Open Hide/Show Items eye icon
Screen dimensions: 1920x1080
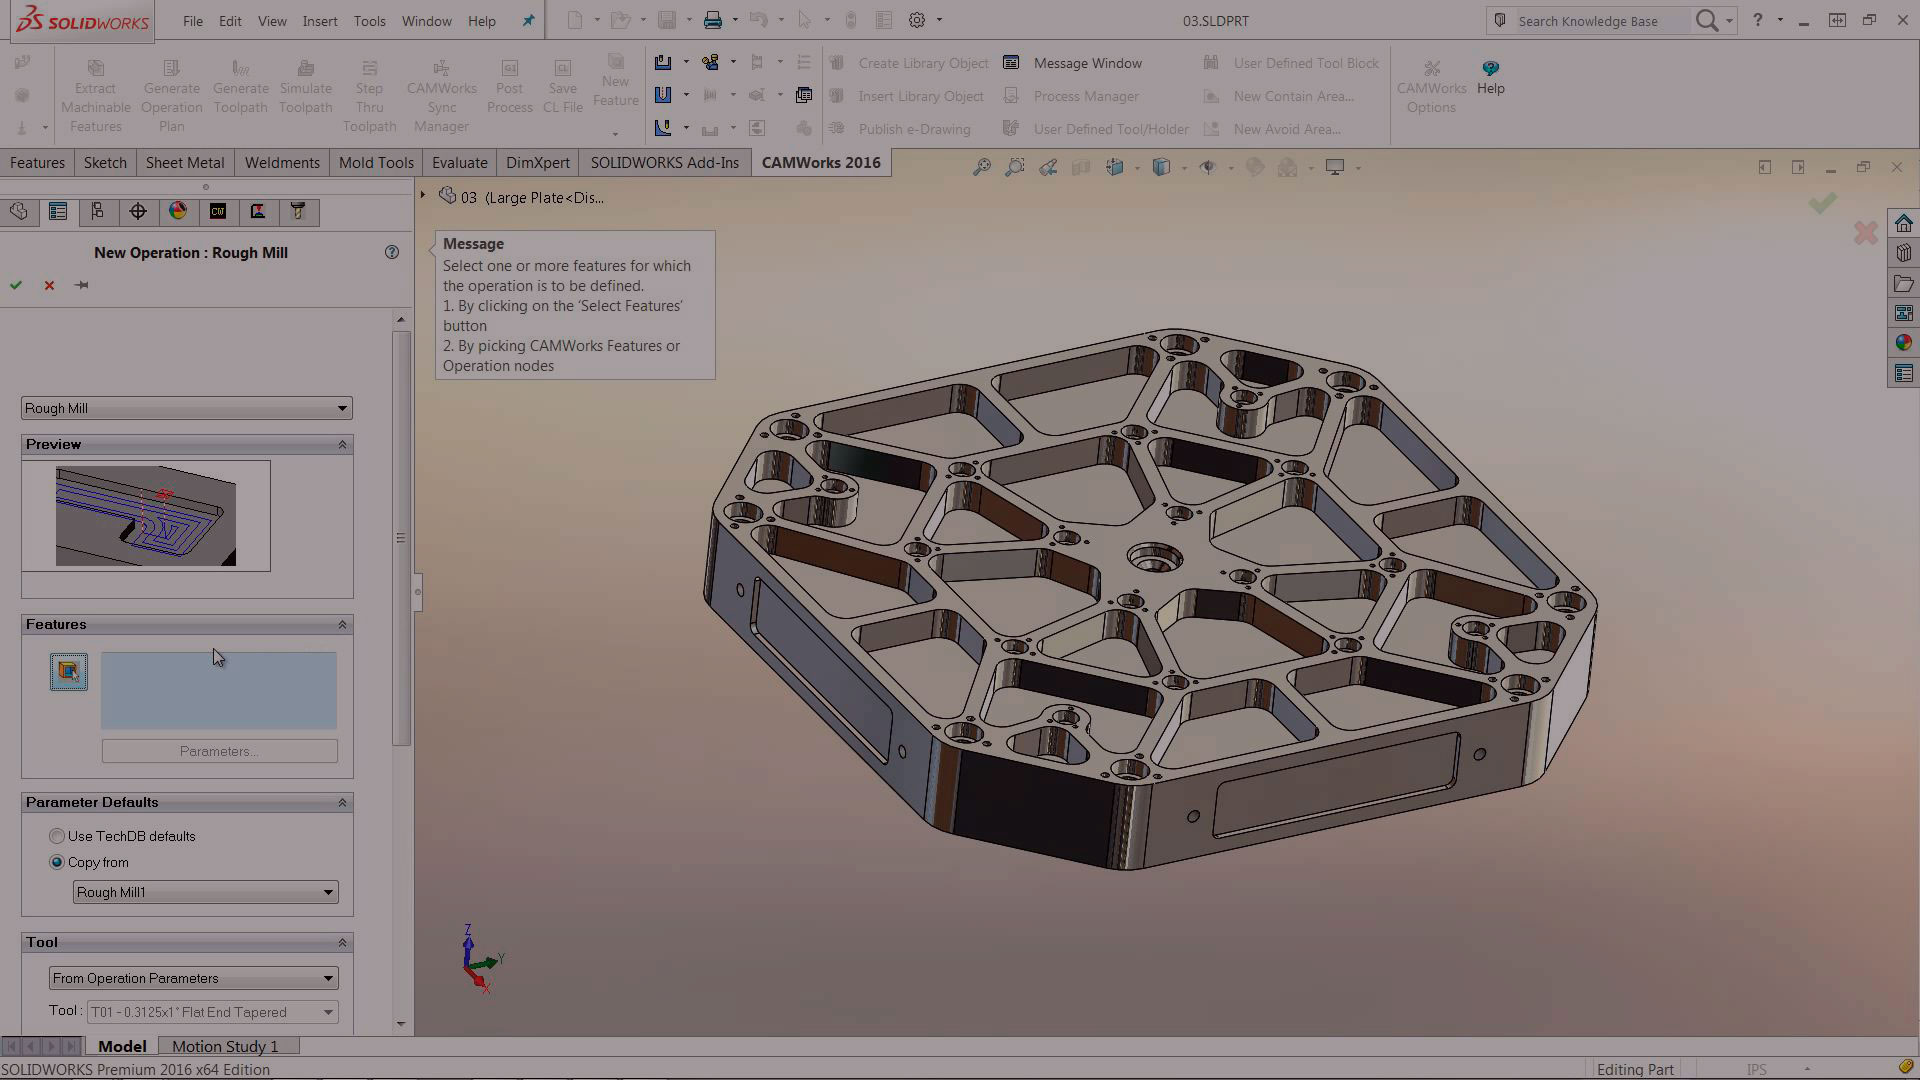pyautogui.click(x=1208, y=167)
